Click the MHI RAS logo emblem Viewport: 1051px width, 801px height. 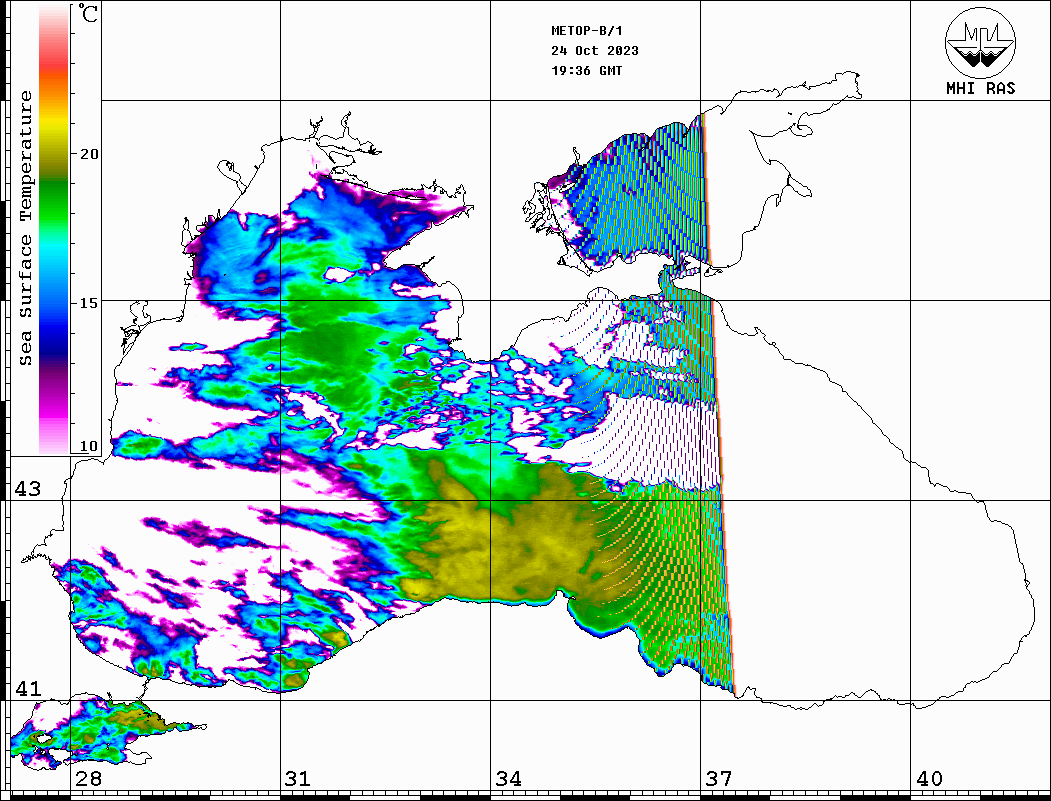coord(981,42)
